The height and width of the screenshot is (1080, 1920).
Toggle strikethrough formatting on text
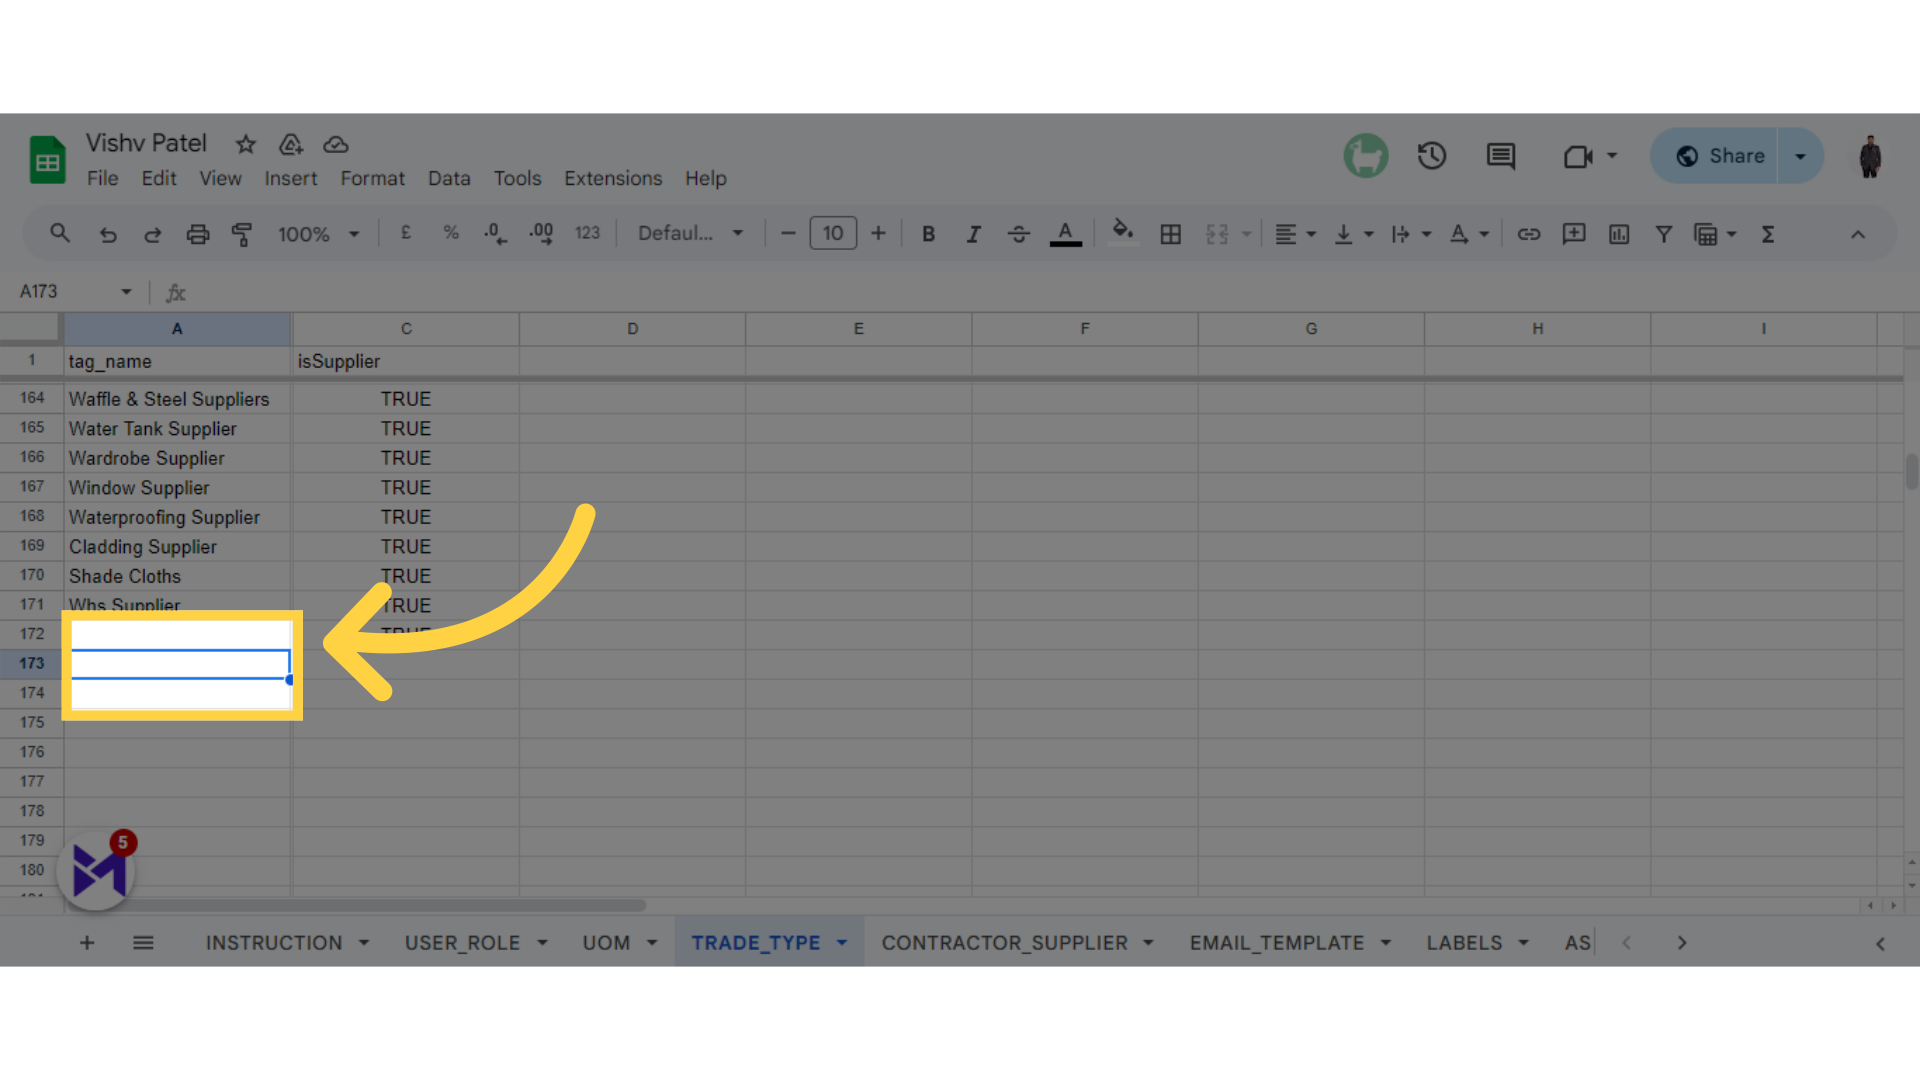tap(1018, 233)
